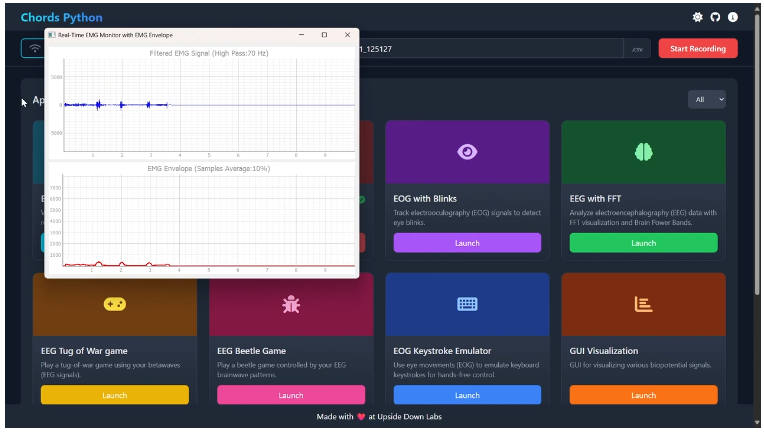Launch EEG with FFT app
Image resolution: width=764 pixels, height=437 pixels.
pos(644,243)
